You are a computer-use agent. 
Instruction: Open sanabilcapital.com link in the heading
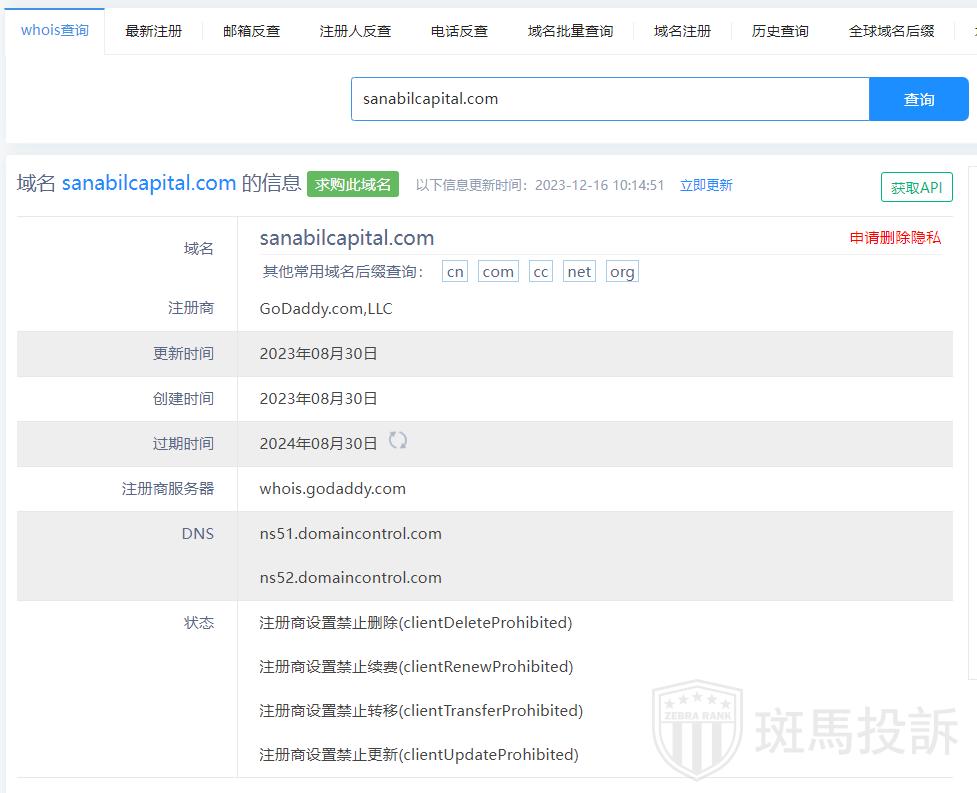click(149, 183)
